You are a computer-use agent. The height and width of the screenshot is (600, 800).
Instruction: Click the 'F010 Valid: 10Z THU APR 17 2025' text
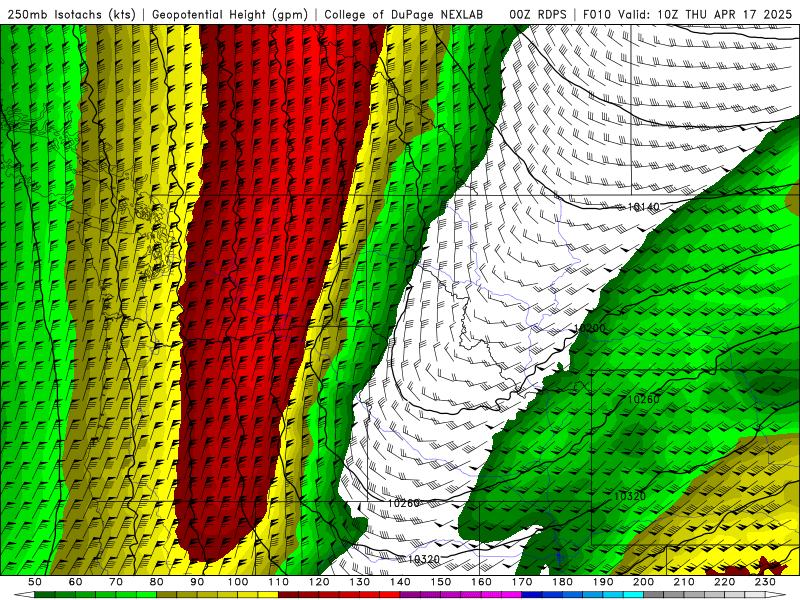click(x=687, y=14)
